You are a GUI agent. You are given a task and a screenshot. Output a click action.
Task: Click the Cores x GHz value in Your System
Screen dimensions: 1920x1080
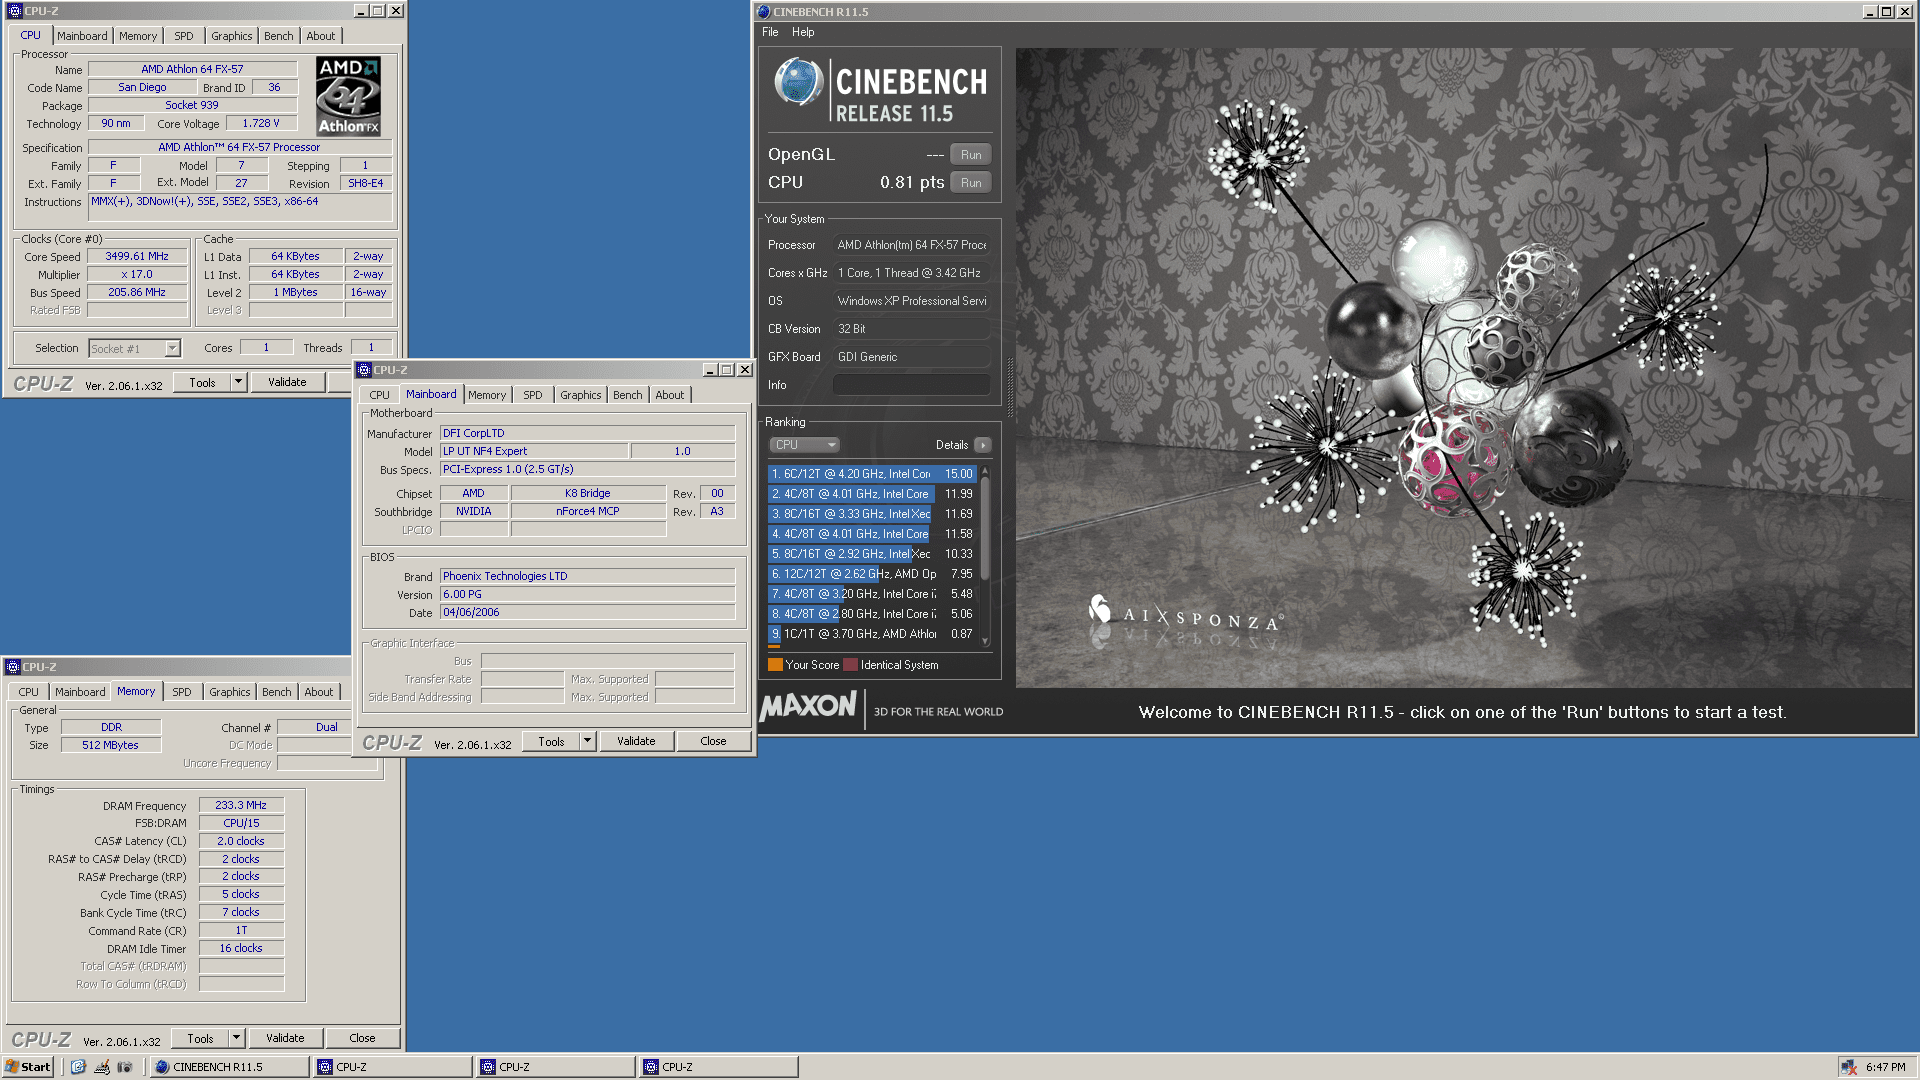point(911,273)
